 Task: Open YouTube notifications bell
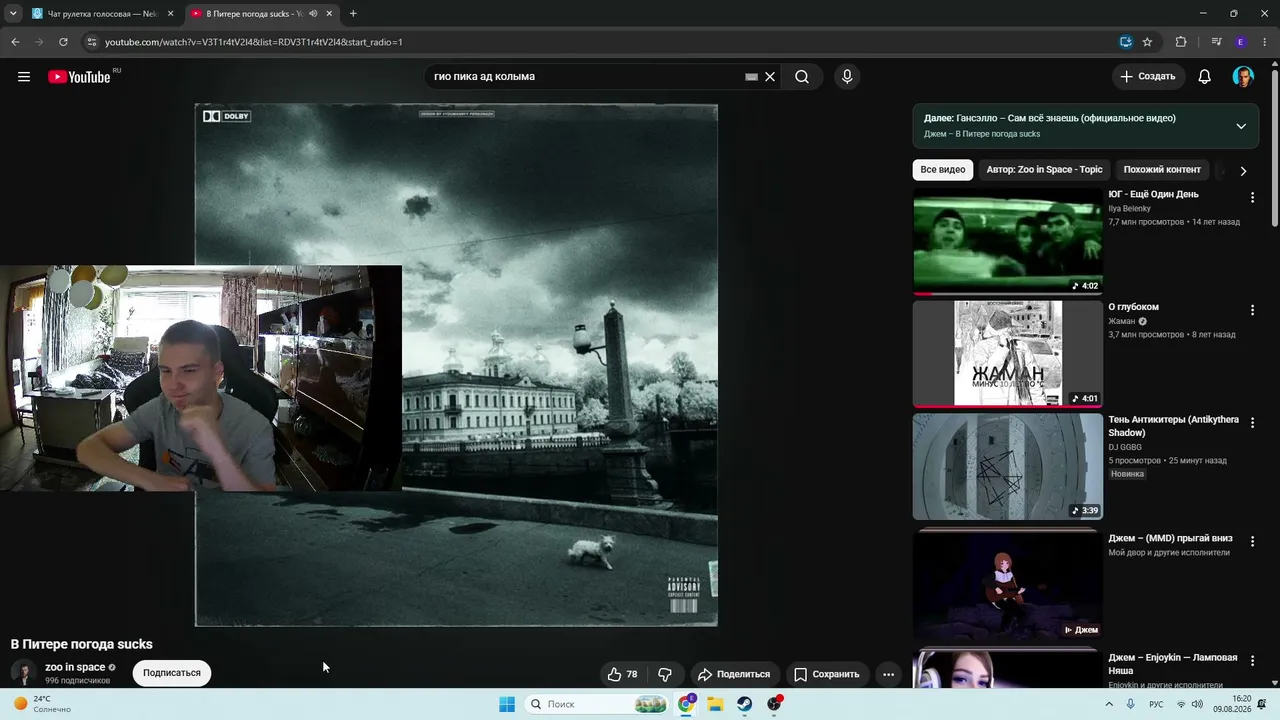pyautogui.click(x=1205, y=77)
